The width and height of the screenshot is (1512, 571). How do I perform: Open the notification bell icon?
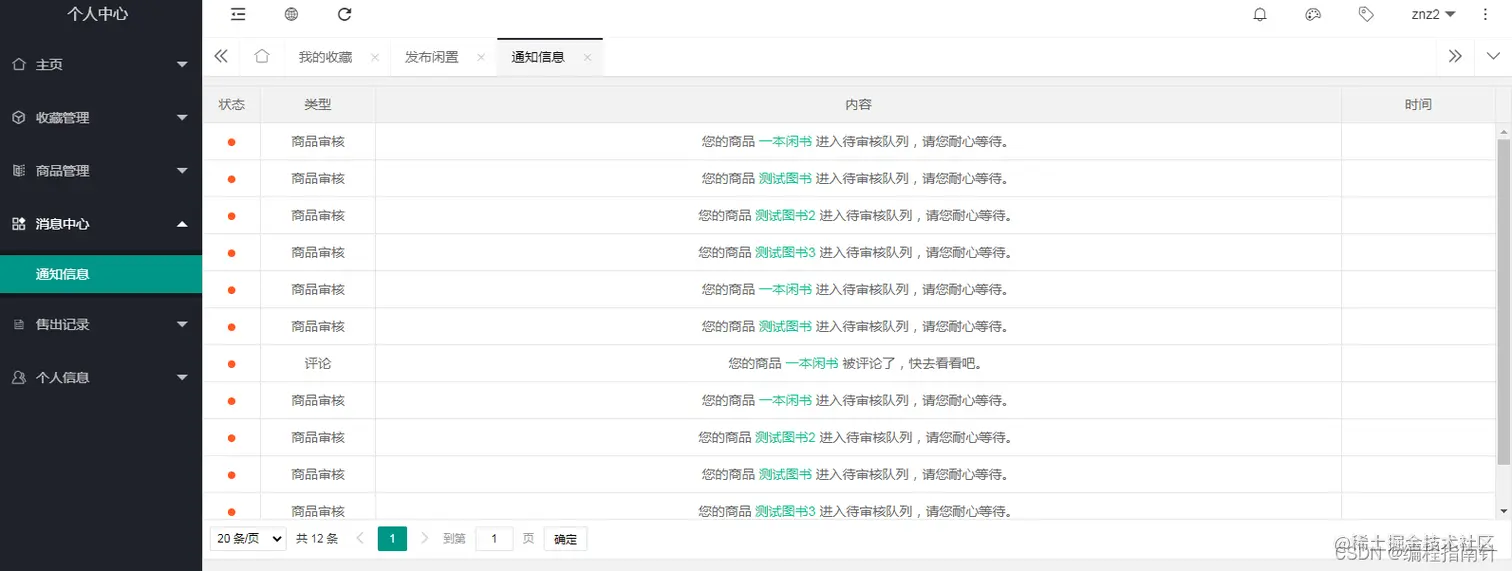(1260, 14)
